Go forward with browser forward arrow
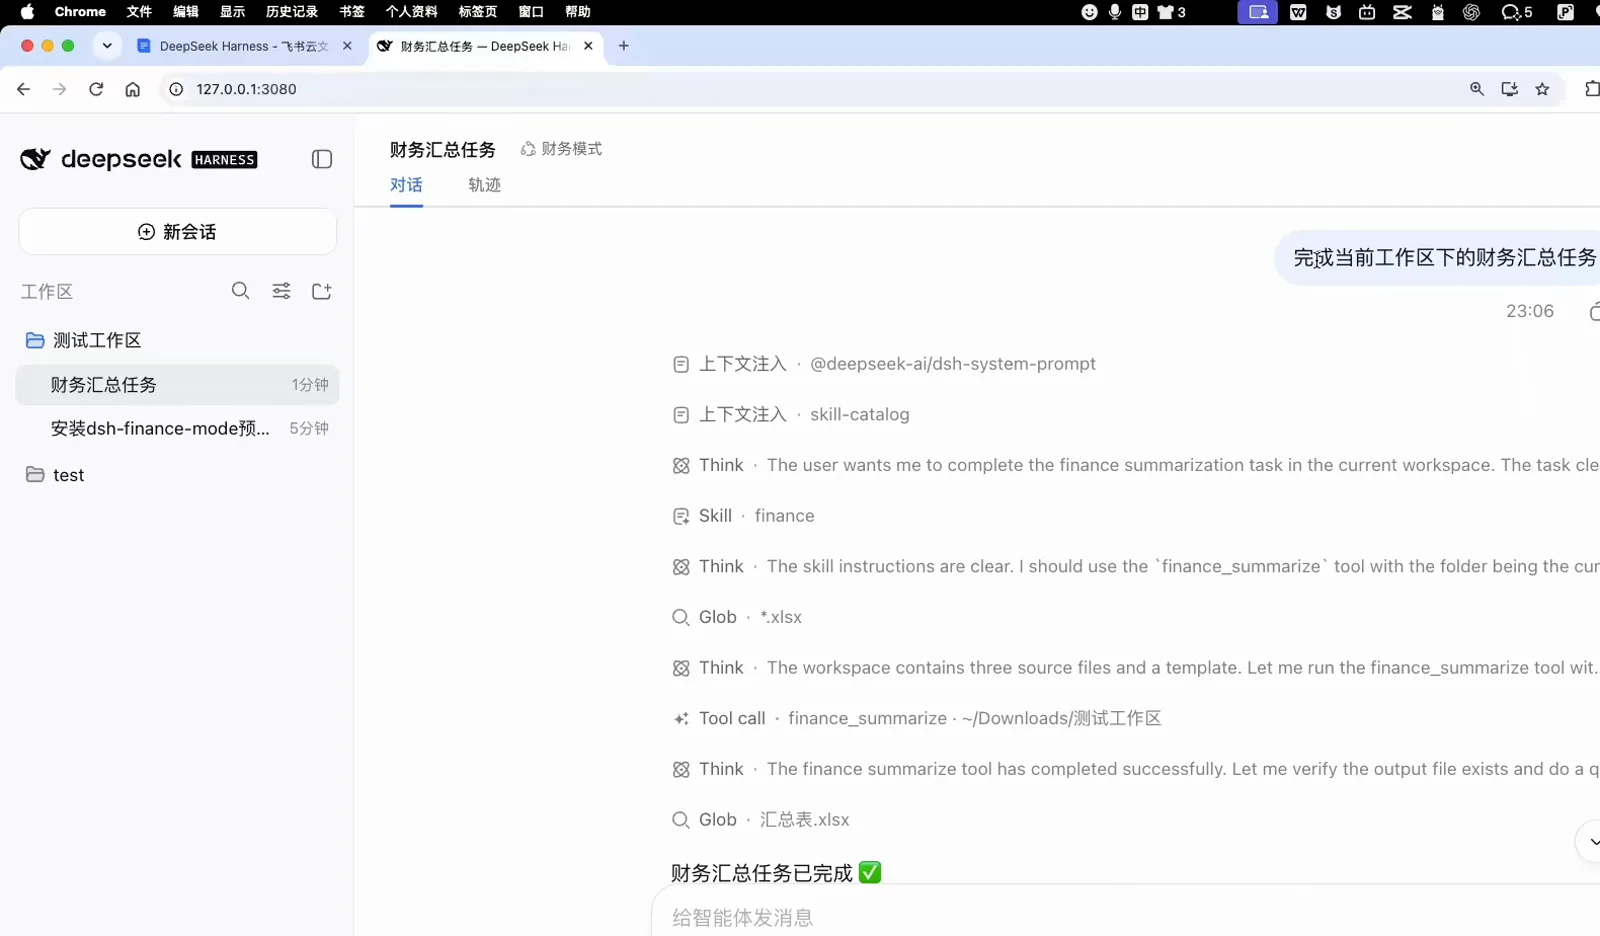 click(60, 89)
